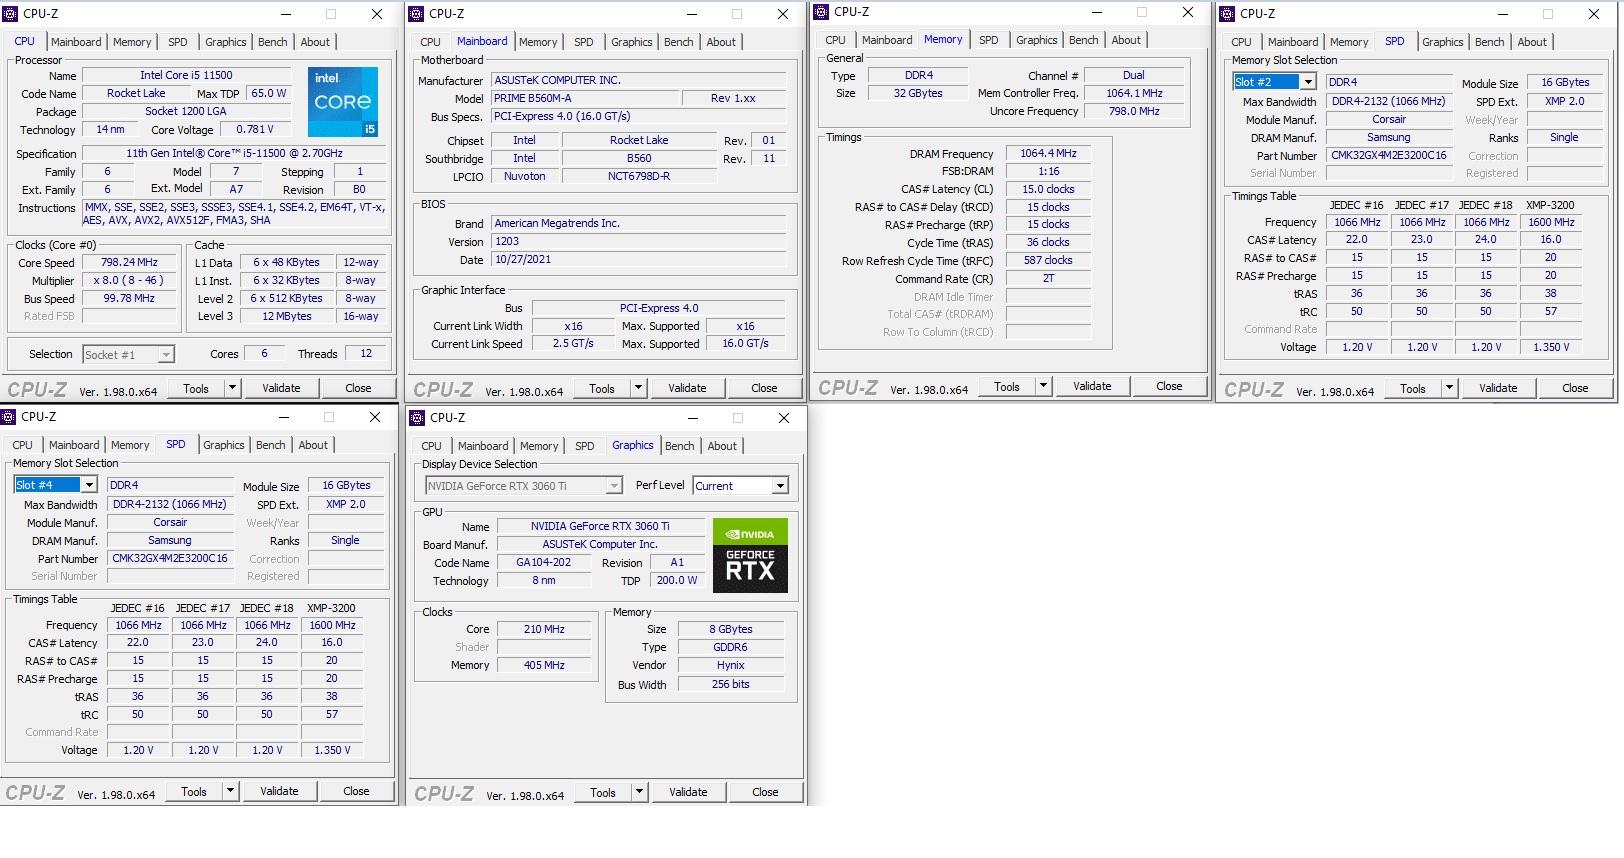This screenshot has height=858, width=1624.
Task: Click Validate in the motherboard window
Action: pos(687,388)
